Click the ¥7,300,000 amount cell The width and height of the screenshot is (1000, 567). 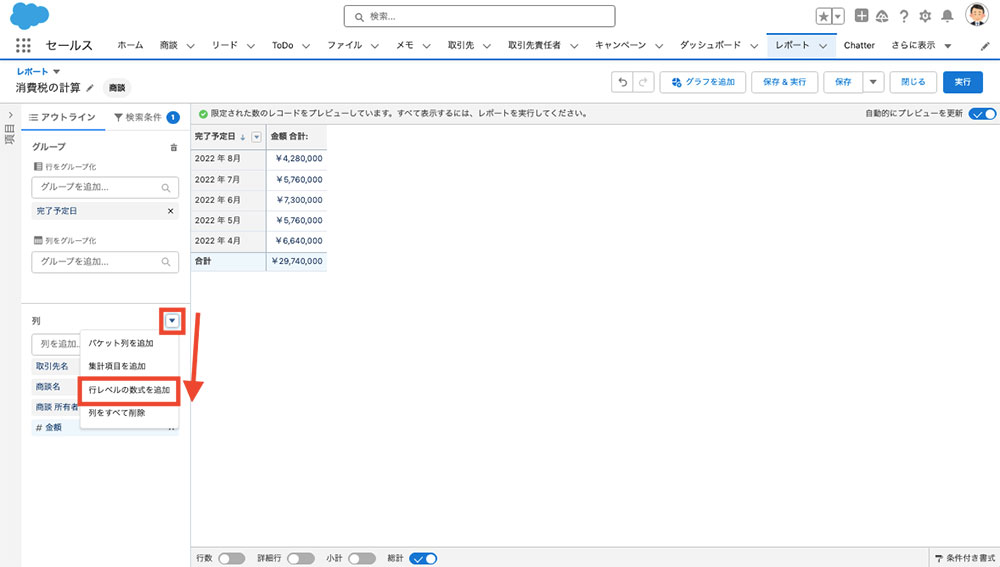297,200
